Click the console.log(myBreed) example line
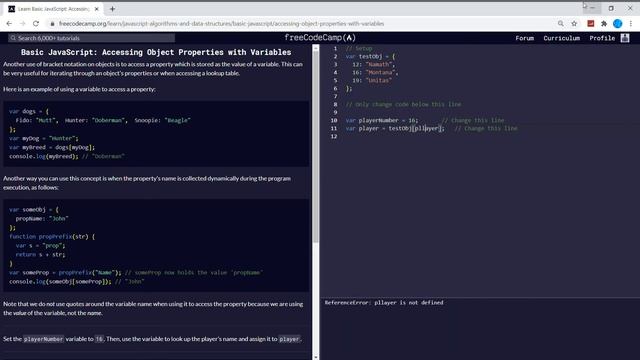The height and width of the screenshot is (360, 640). coord(67,156)
